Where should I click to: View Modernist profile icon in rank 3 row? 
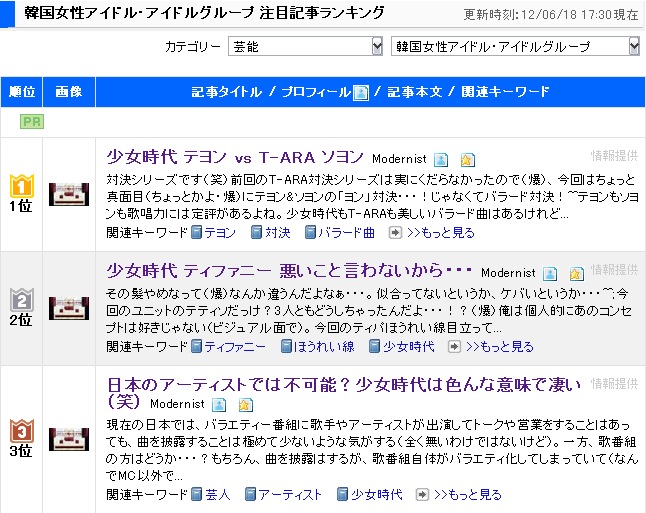click(219, 405)
